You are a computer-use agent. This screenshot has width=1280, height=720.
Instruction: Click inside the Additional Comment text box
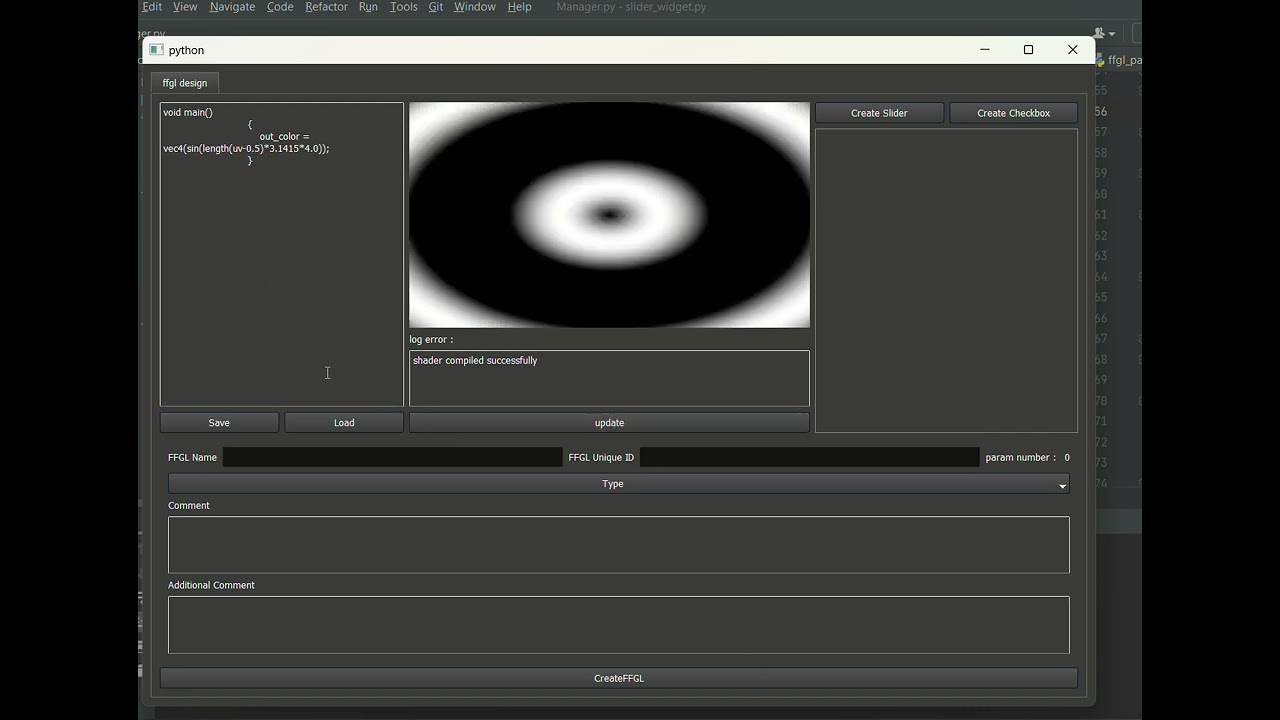click(618, 625)
